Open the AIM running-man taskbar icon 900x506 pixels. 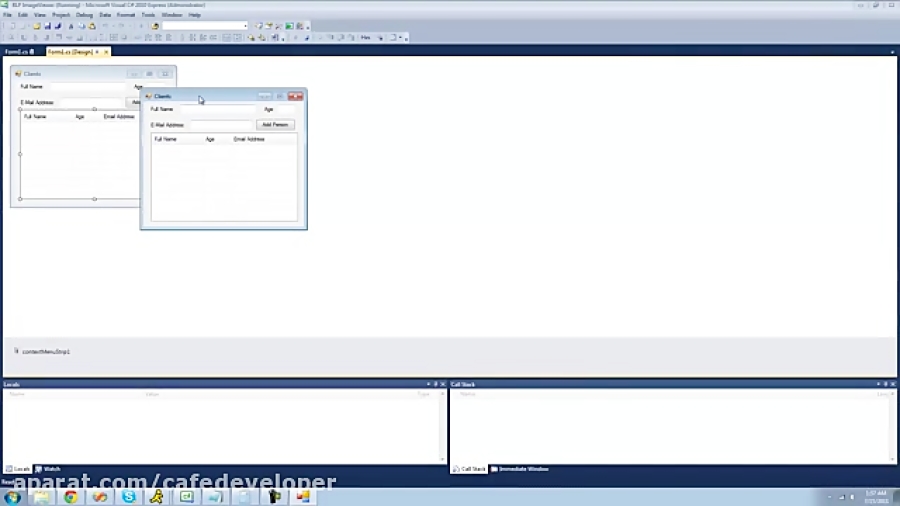tap(157, 497)
